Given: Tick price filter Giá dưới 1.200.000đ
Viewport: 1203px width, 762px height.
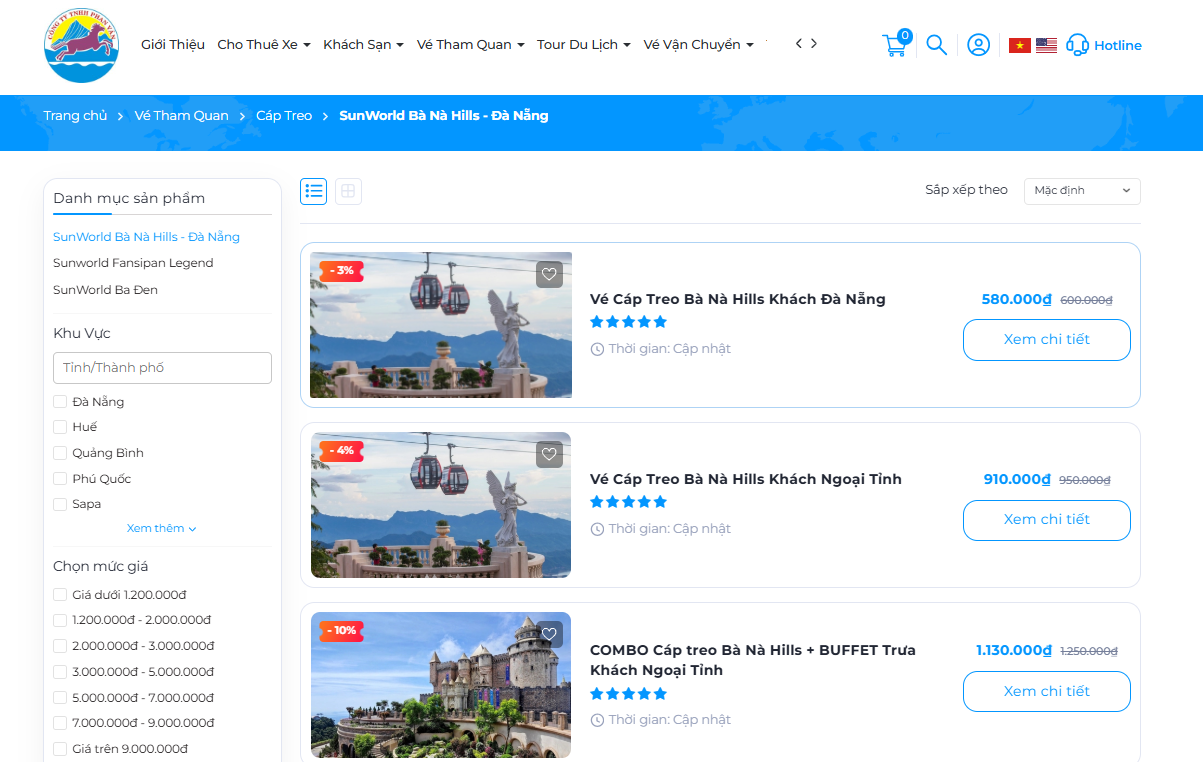Looking at the screenshot, I should pyautogui.click(x=60, y=595).
